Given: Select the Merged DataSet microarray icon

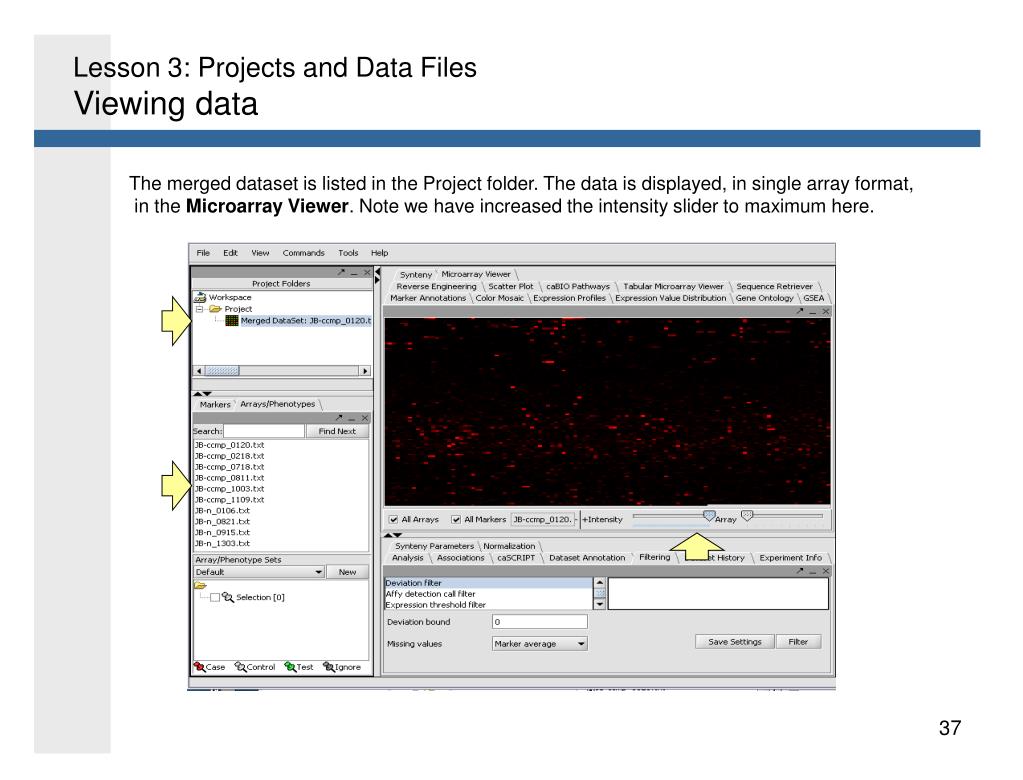Looking at the screenshot, I should point(232,321).
